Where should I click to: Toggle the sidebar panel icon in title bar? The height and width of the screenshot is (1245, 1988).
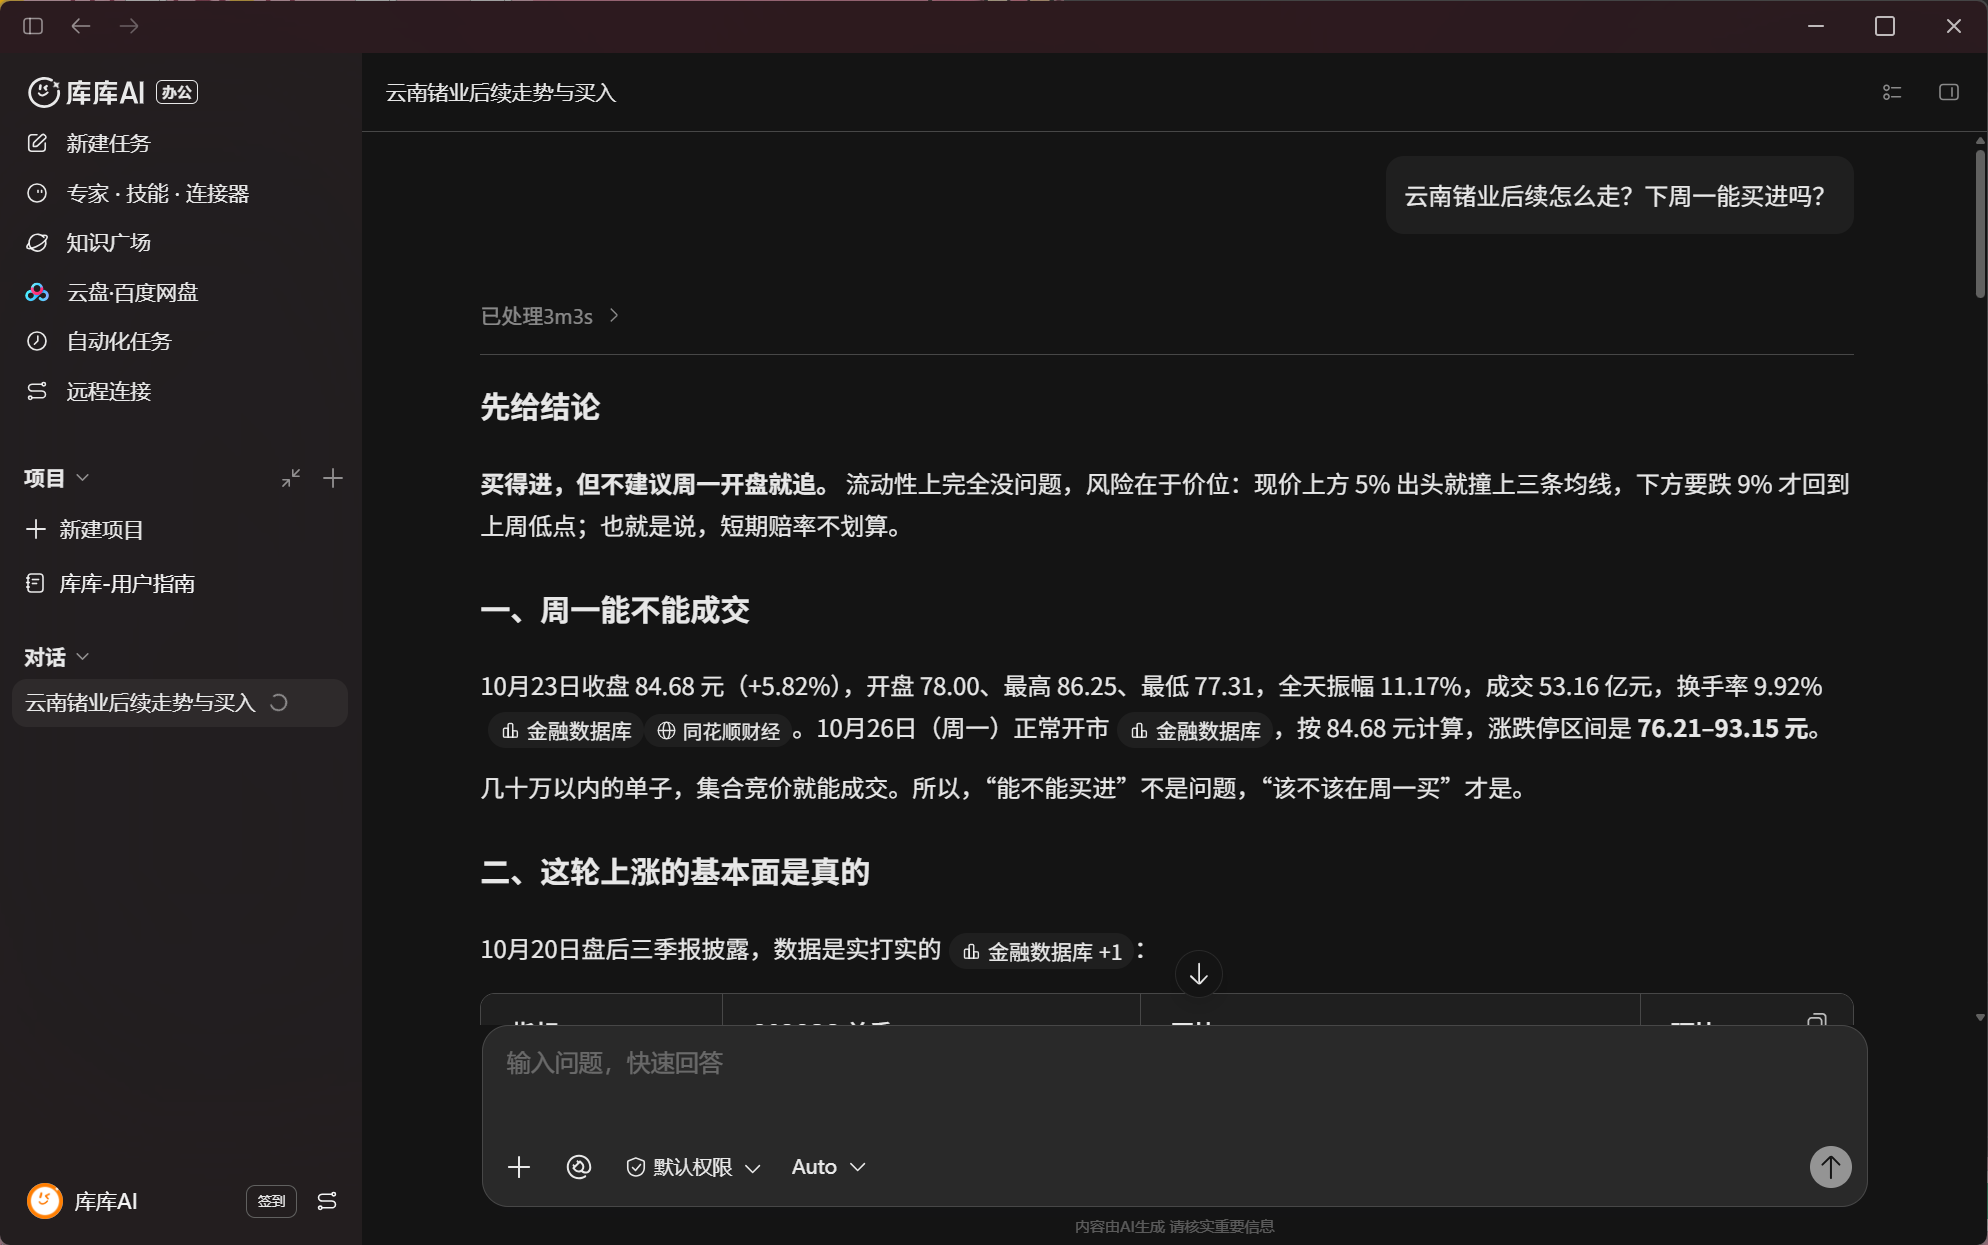pos(33,26)
